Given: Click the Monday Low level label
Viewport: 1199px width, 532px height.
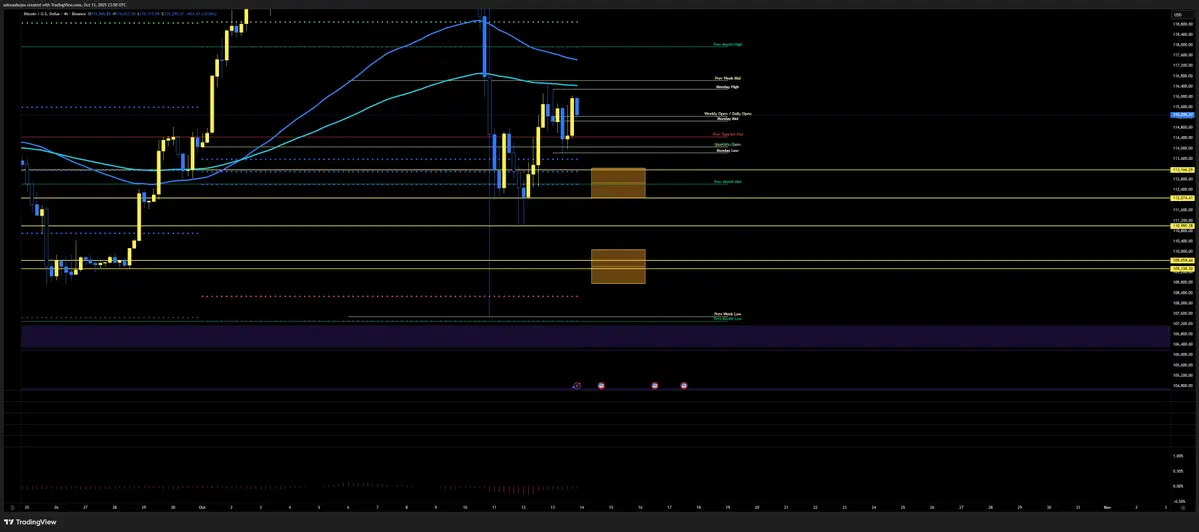Looking at the screenshot, I should coord(727,151).
